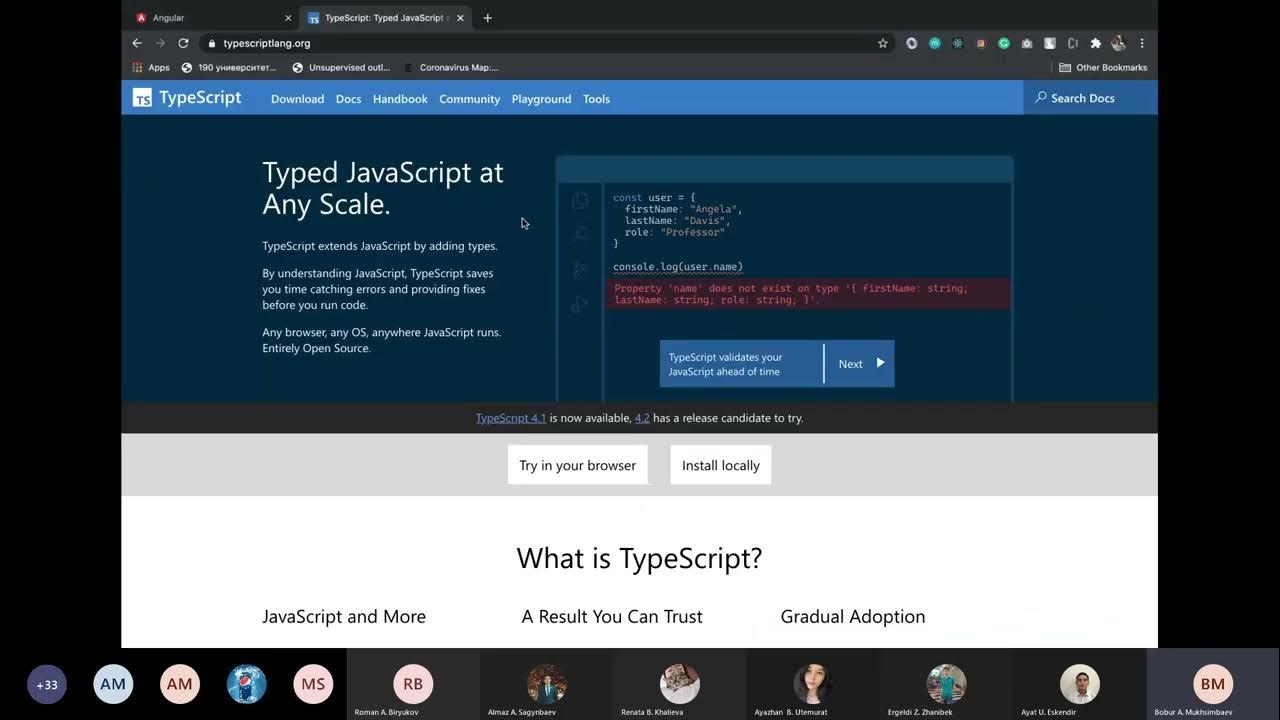Click the gray 'Ci' extension icon

[x=1072, y=43]
